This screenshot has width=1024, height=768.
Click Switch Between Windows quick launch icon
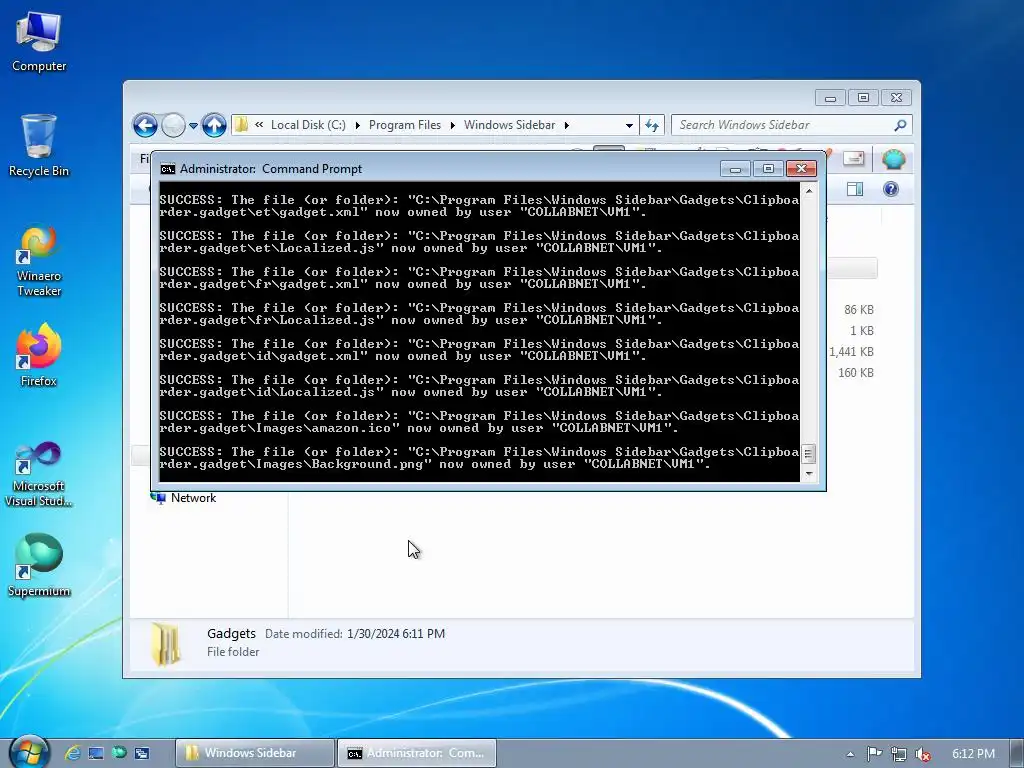pyautogui.click(x=142, y=753)
